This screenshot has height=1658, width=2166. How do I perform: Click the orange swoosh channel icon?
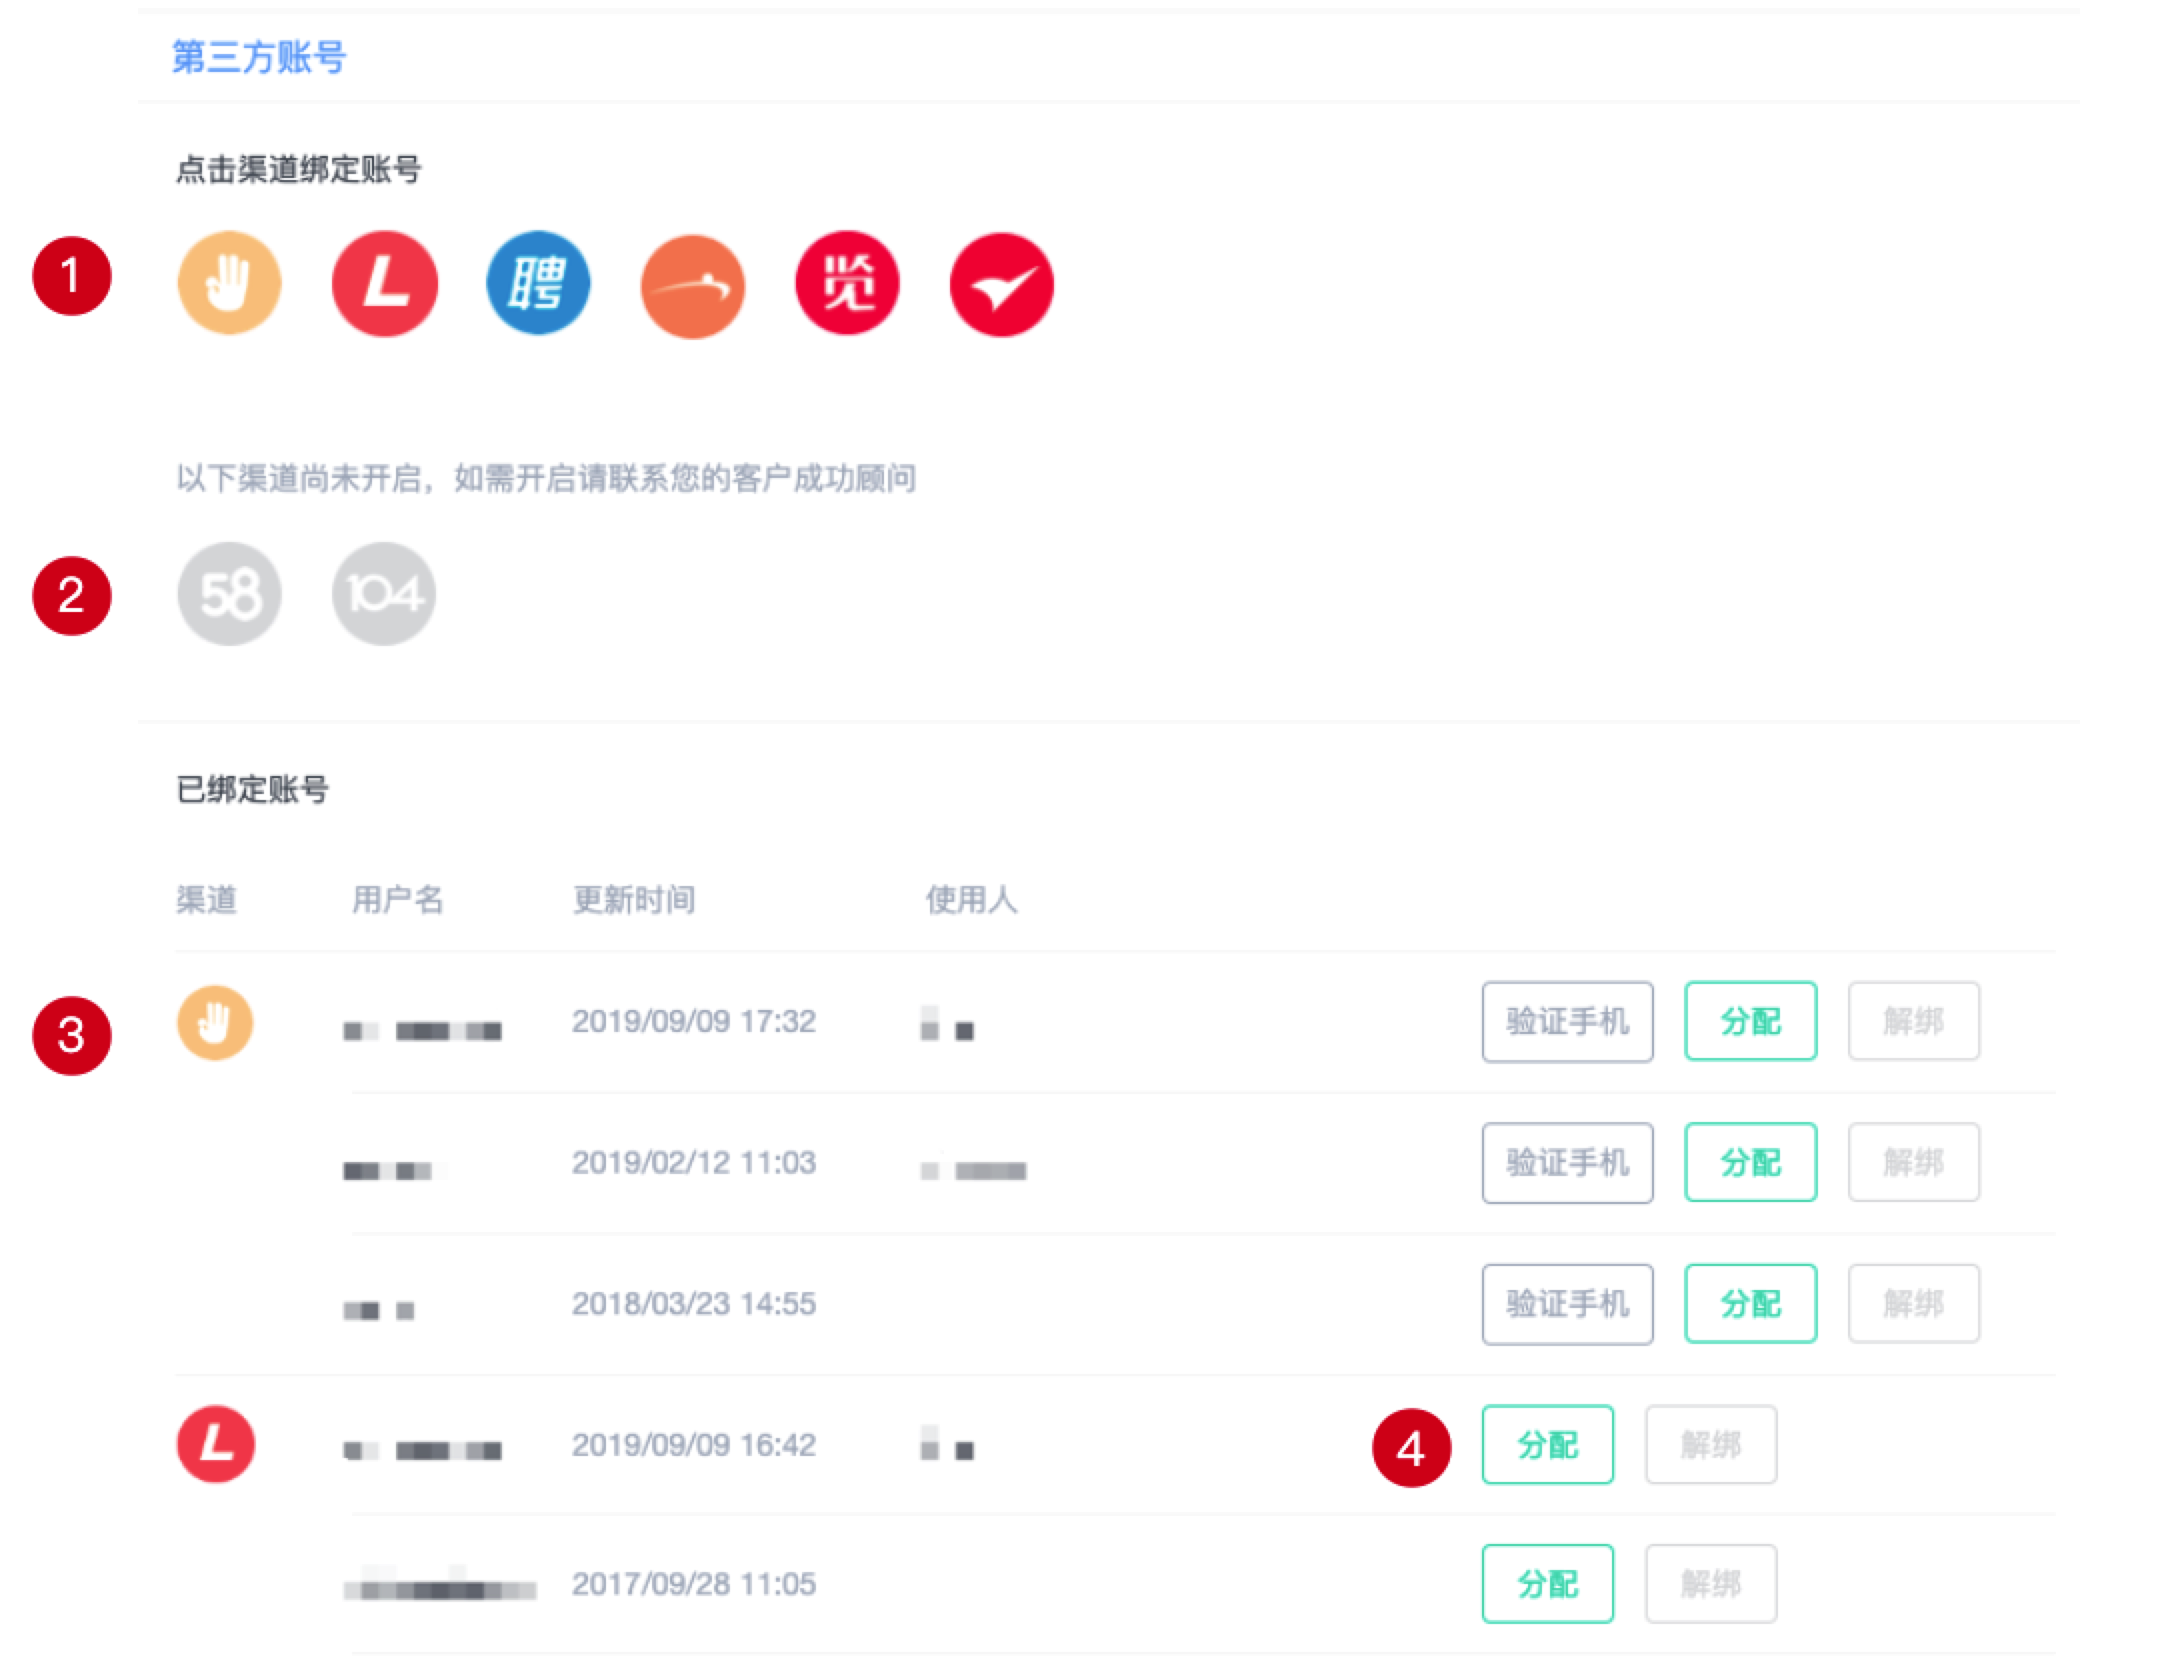point(692,286)
